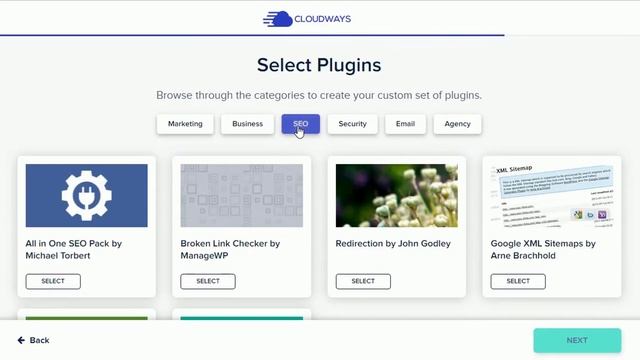640x360 pixels.
Task: Click the 'Broken Link Checker by ManageWP' title
Action: (x=230, y=249)
